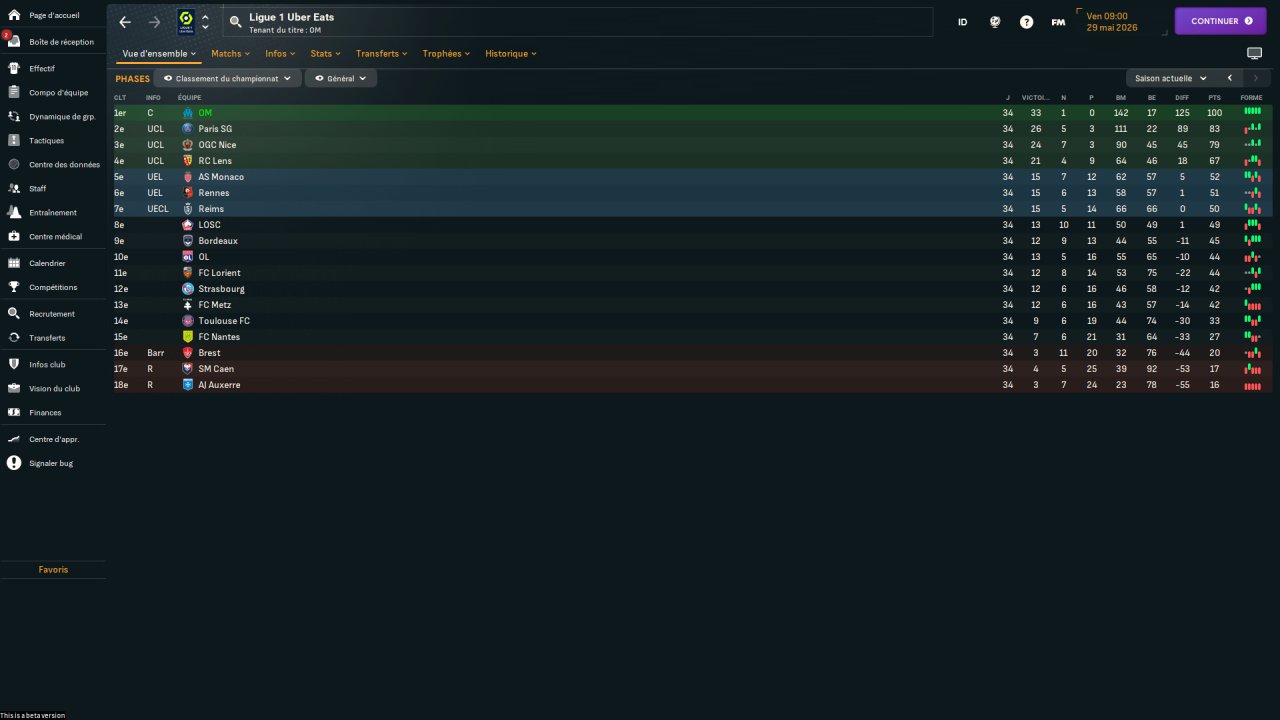
Task: Open the help question mark icon
Action: (1026, 22)
